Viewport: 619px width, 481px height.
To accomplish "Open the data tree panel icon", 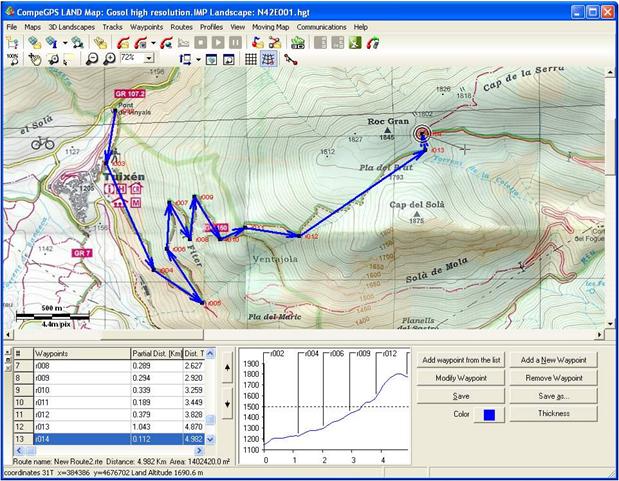I will (x=12, y=42).
